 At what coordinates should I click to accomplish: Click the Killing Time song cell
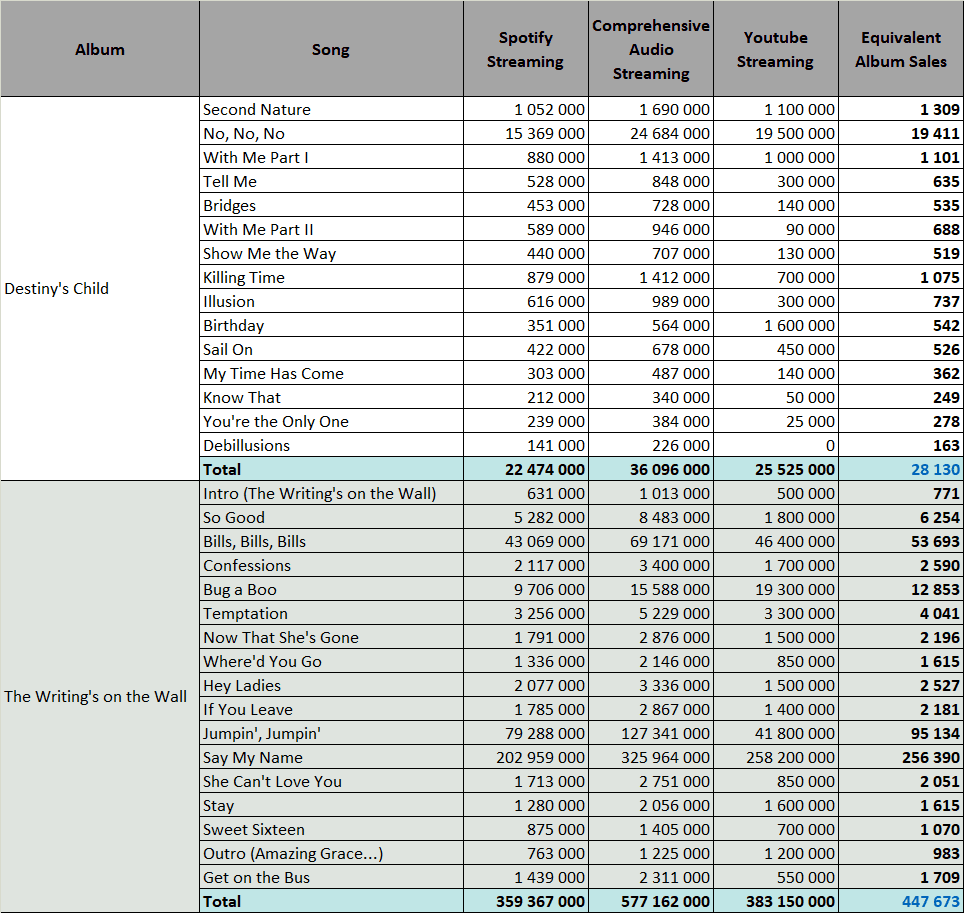click(331, 277)
